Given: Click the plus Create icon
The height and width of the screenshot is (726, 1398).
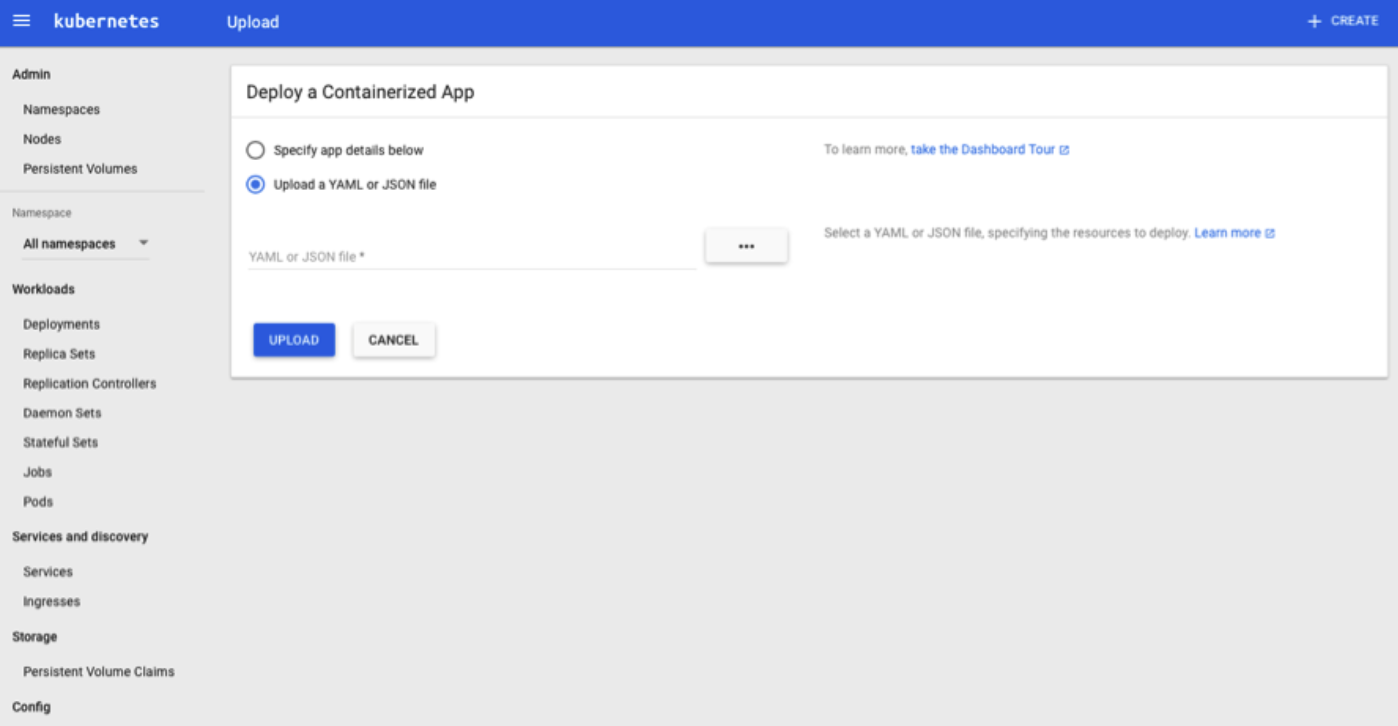Looking at the screenshot, I should point(1314,21).
